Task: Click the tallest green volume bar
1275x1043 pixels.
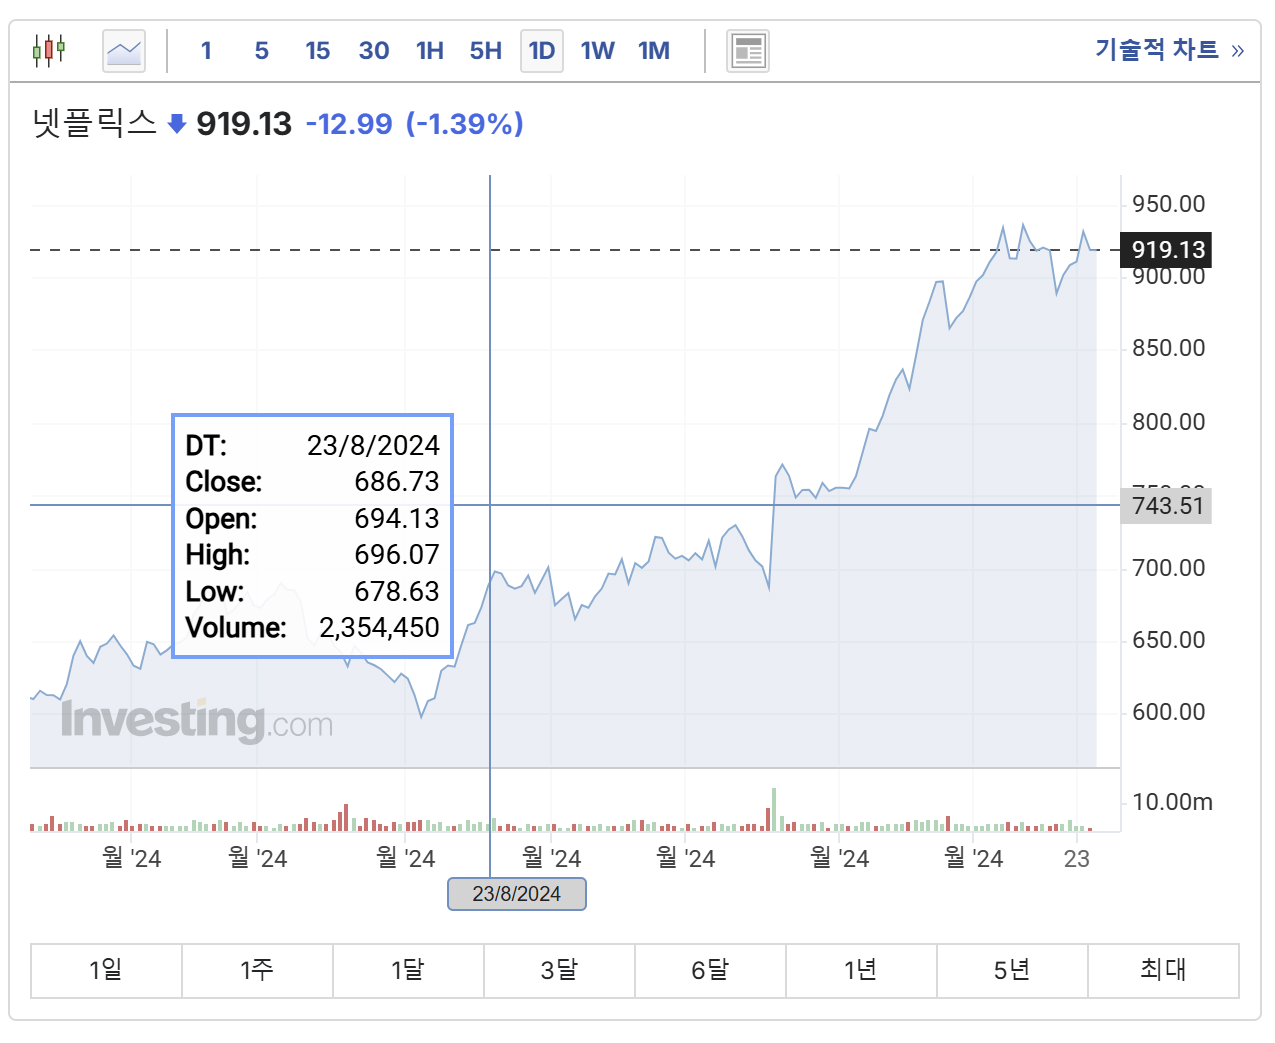Action: 774,810
